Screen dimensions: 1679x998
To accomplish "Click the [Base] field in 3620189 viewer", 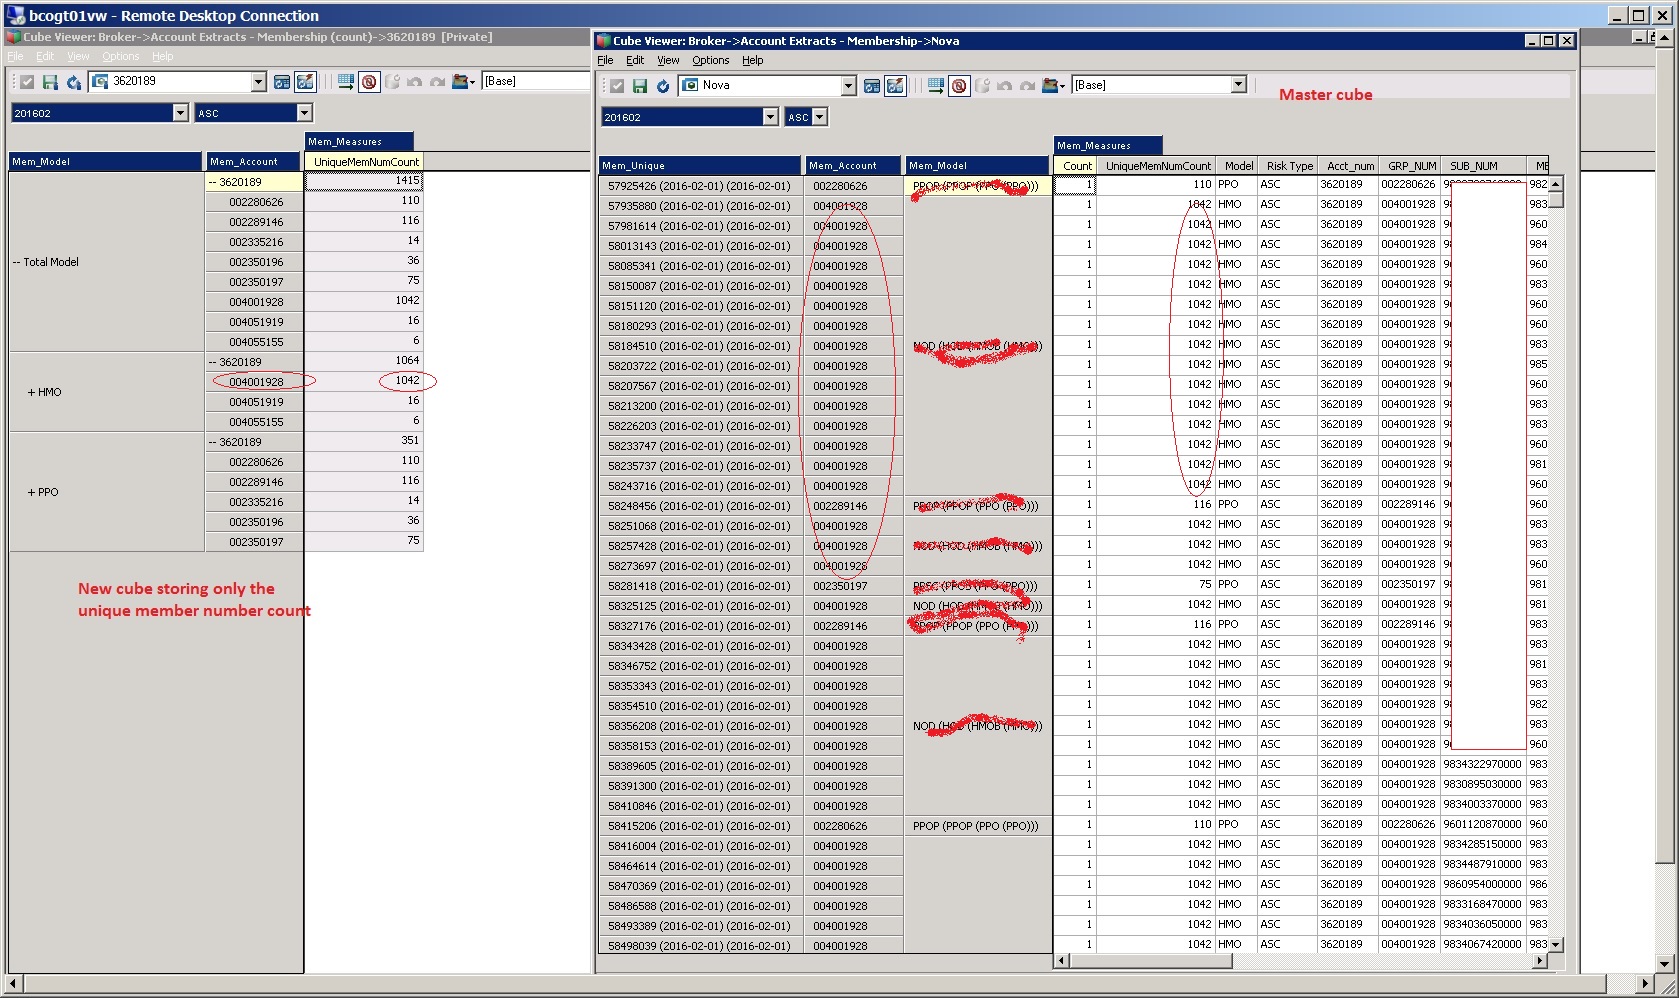I will (x=536, y=81).
